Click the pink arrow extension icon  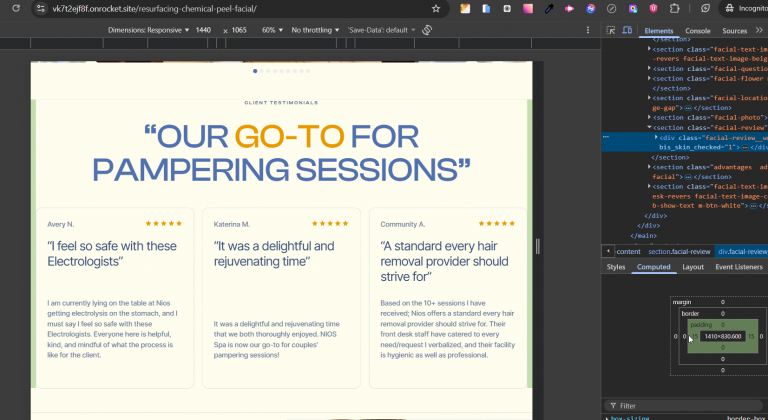[569, 8]
